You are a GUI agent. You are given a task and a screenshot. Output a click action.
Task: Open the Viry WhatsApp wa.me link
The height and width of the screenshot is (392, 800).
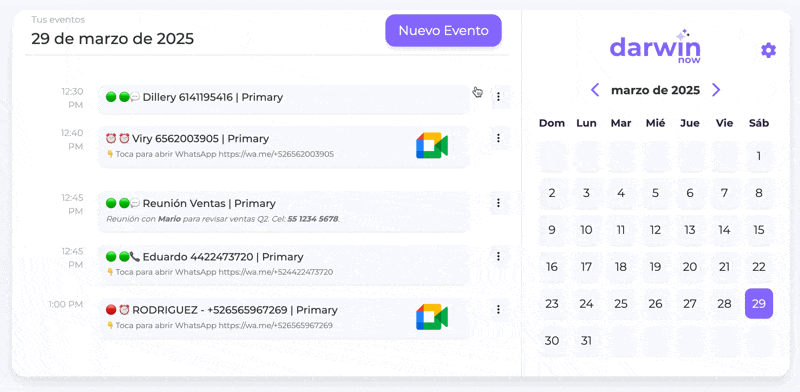point(277,154)
